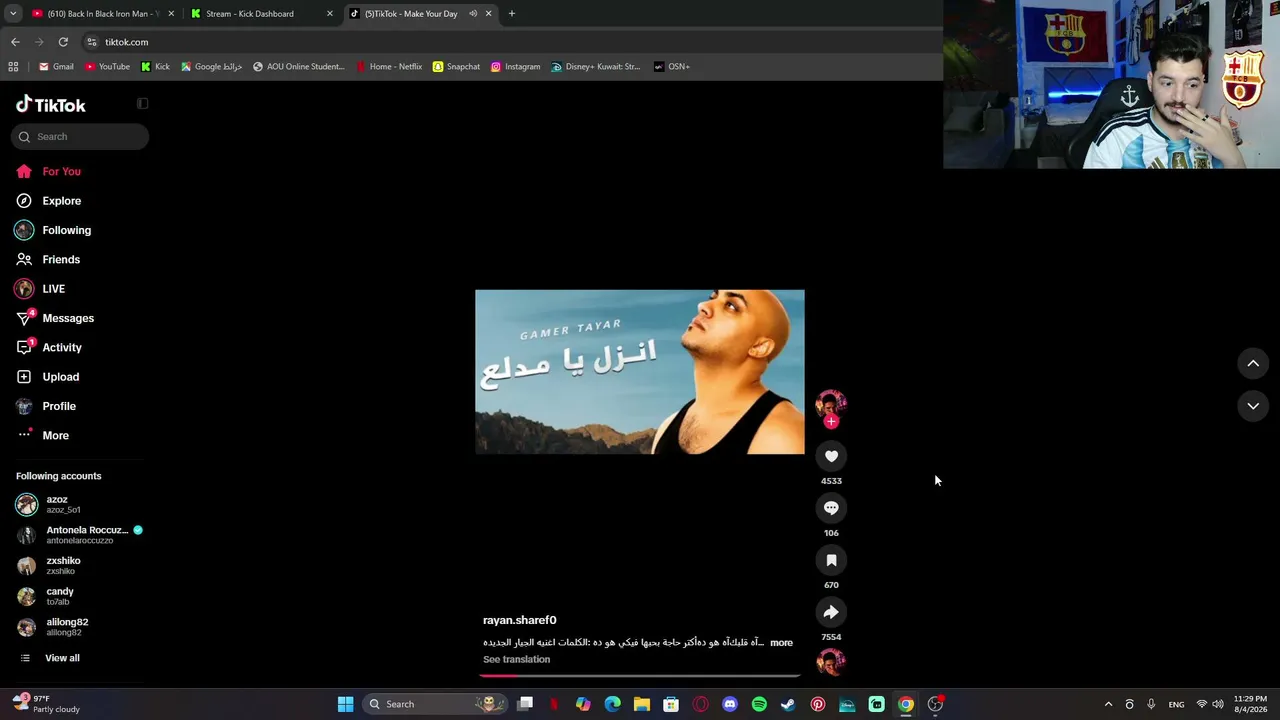Open the Snapchat bookmark
This screenshot has height=720, width=1280.
456,67
